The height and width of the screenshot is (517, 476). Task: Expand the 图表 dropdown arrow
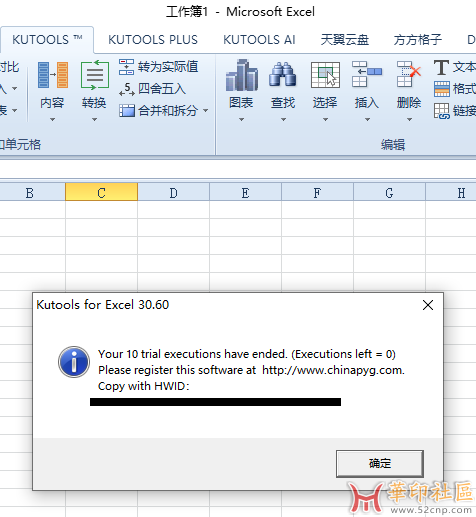pyautogui.click(x=242, y=119)
